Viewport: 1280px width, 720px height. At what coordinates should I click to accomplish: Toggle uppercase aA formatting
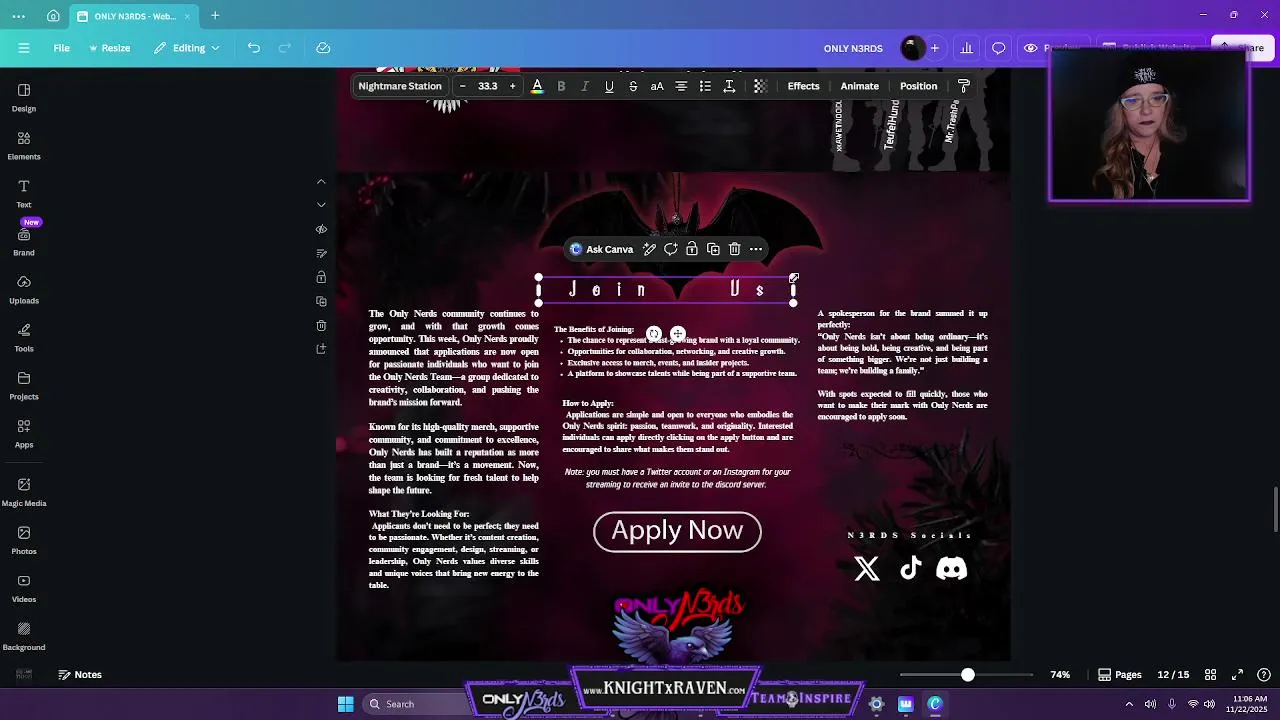coord(657,86)
